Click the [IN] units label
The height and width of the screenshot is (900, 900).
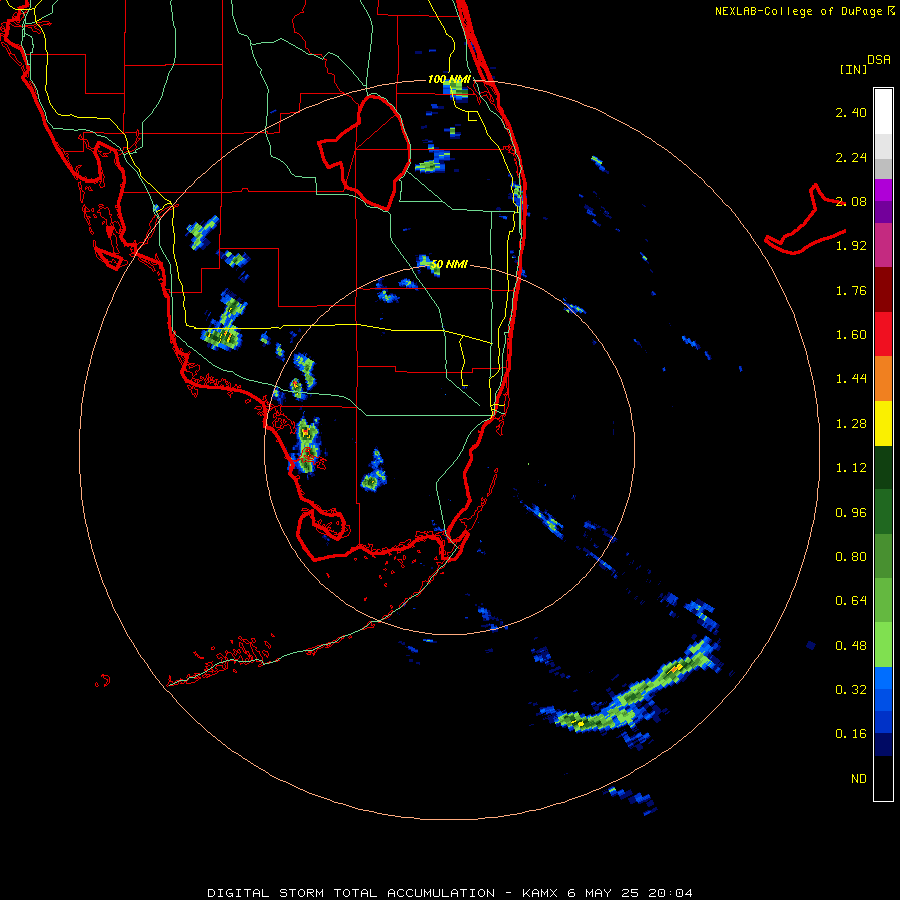click(x=853, y=69)
